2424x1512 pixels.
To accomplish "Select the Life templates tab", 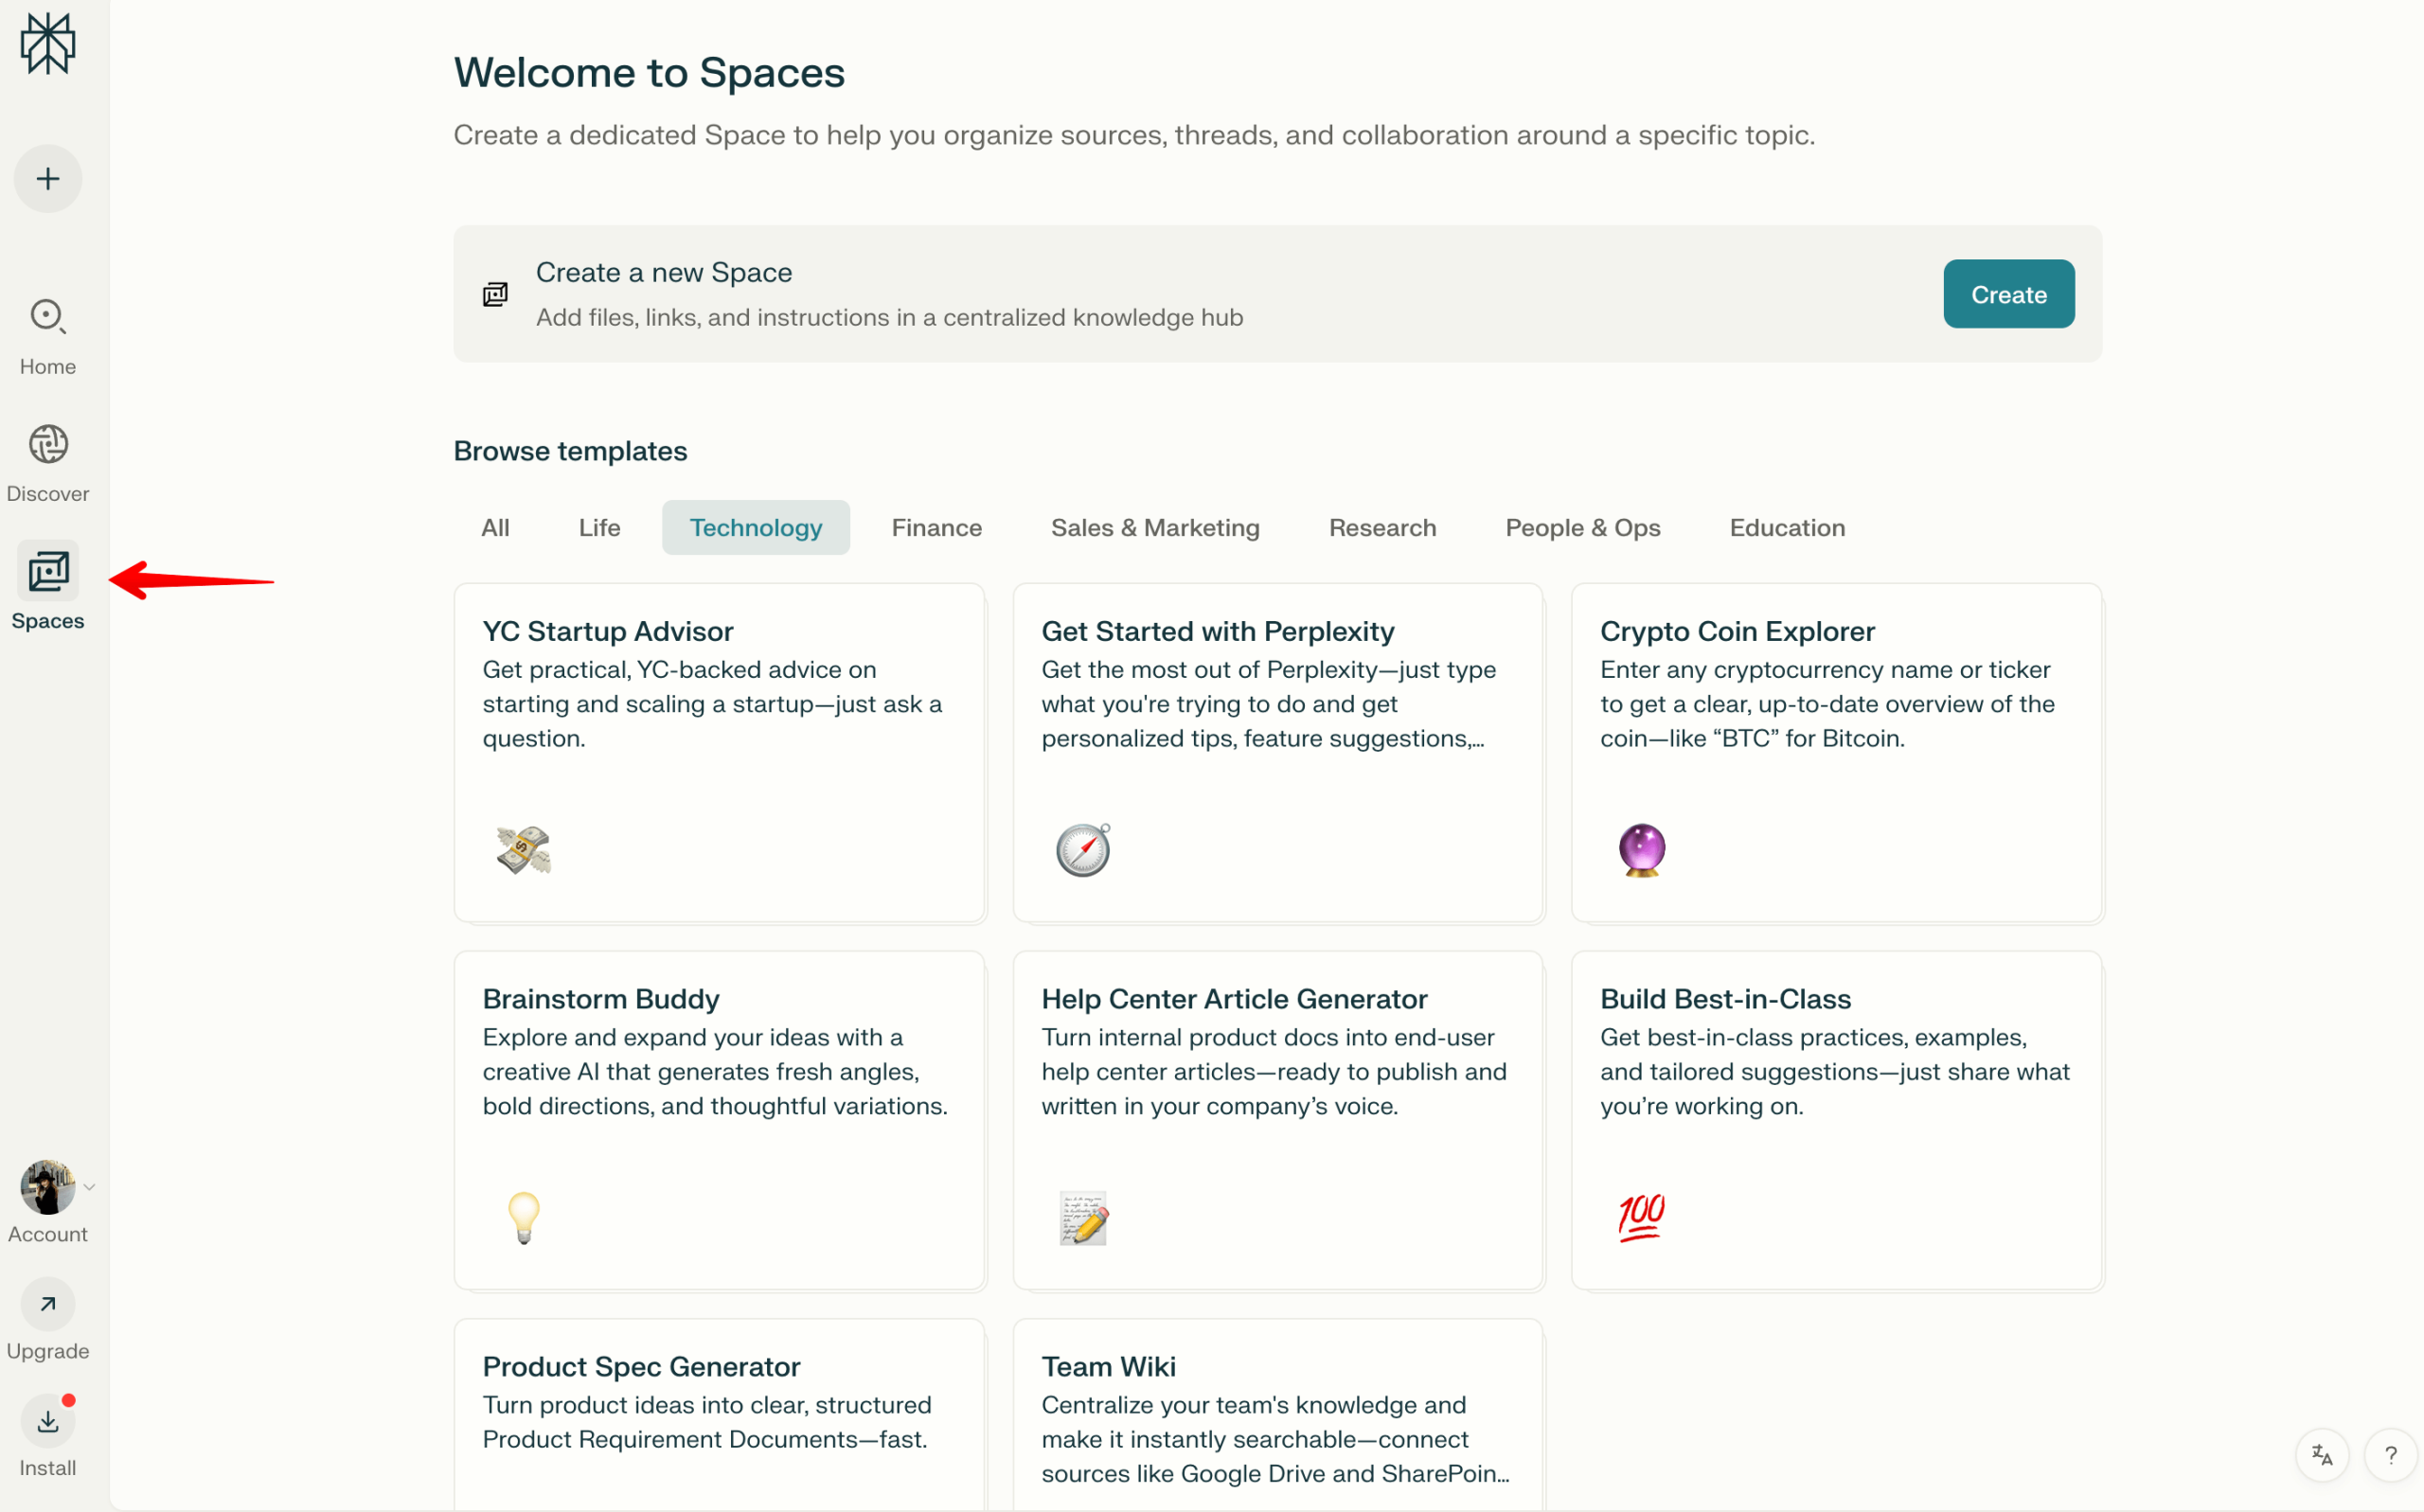I will click(x=599, y=527).
